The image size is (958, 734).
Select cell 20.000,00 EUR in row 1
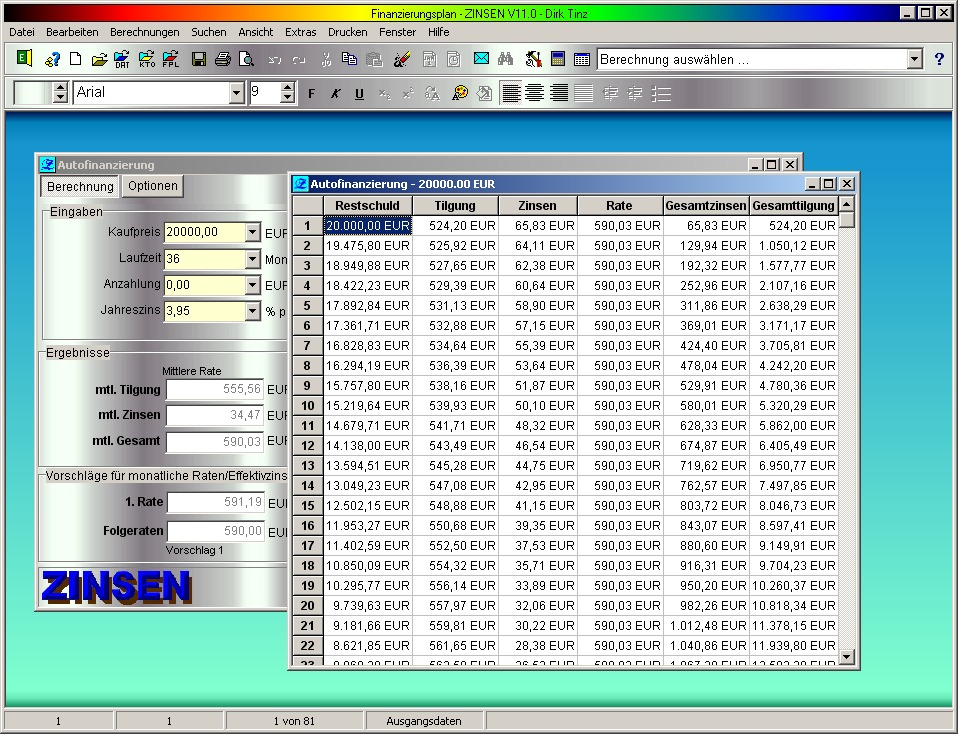[368, 226]
